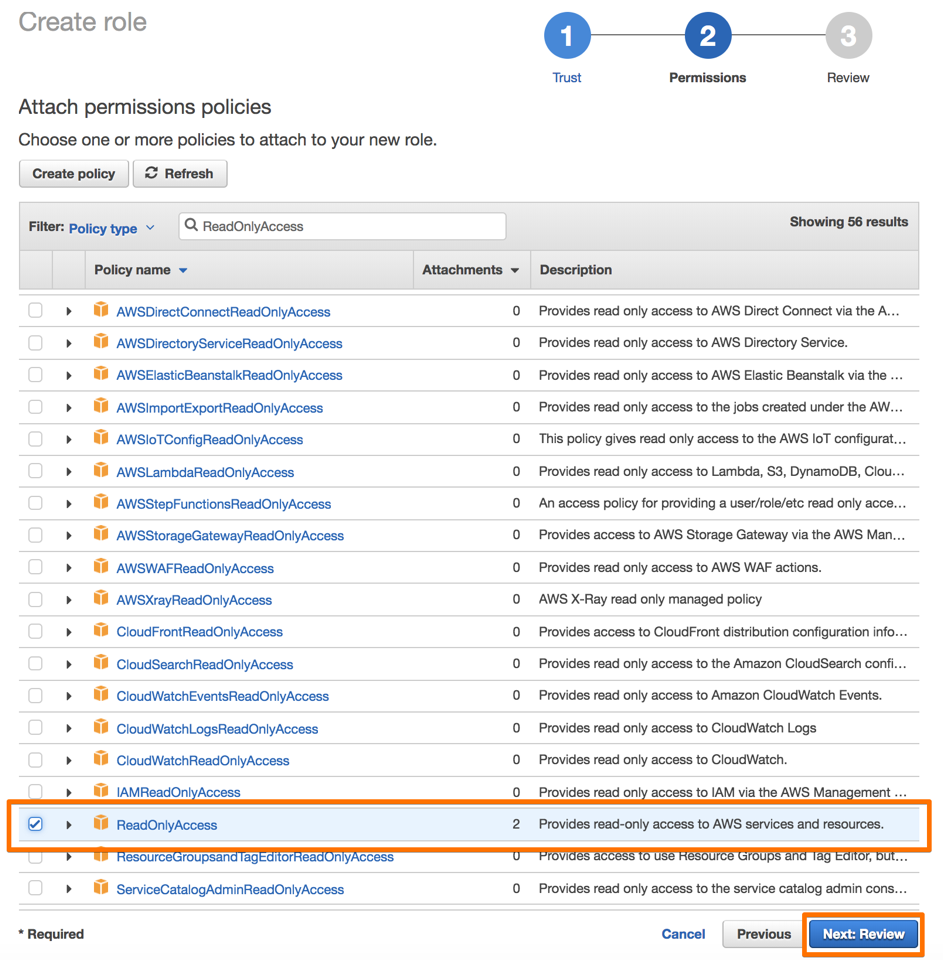Switch to the Trust step
Image resolution: width=943 pixels, height=960 pixels.
567,35
